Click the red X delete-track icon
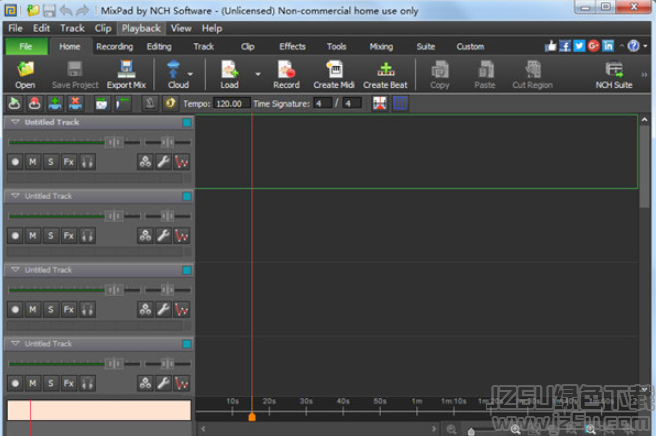This screenshot has width=656, height=436. click(x=75, y=103)
